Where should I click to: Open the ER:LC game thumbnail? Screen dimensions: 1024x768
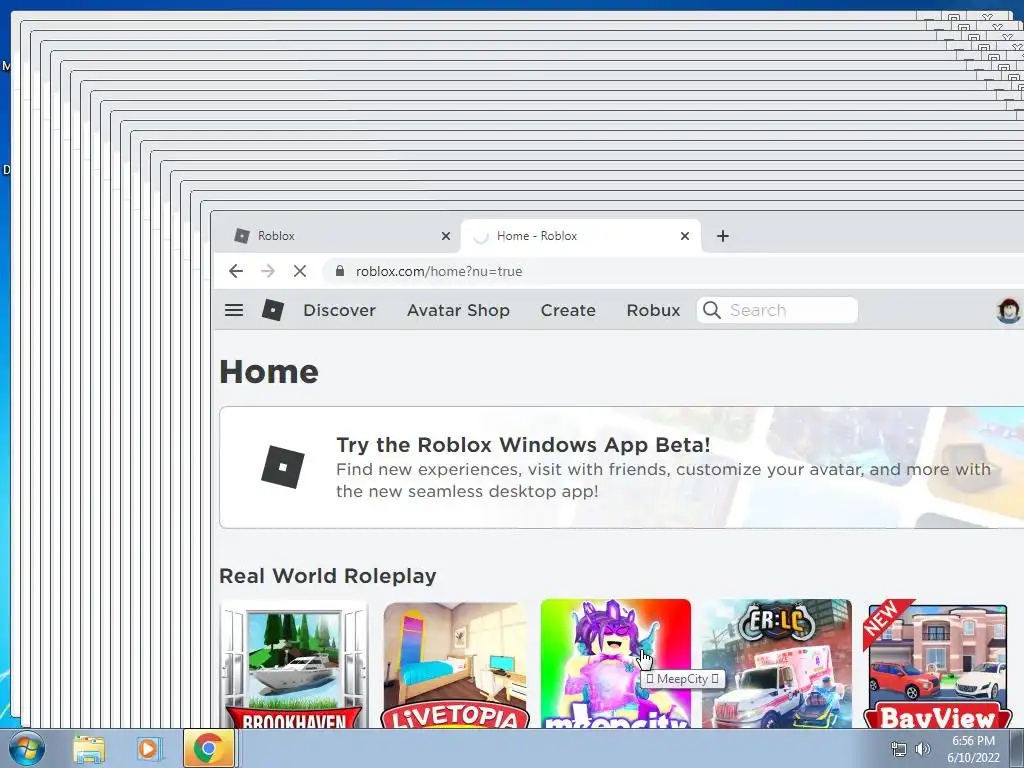[776, 664]
